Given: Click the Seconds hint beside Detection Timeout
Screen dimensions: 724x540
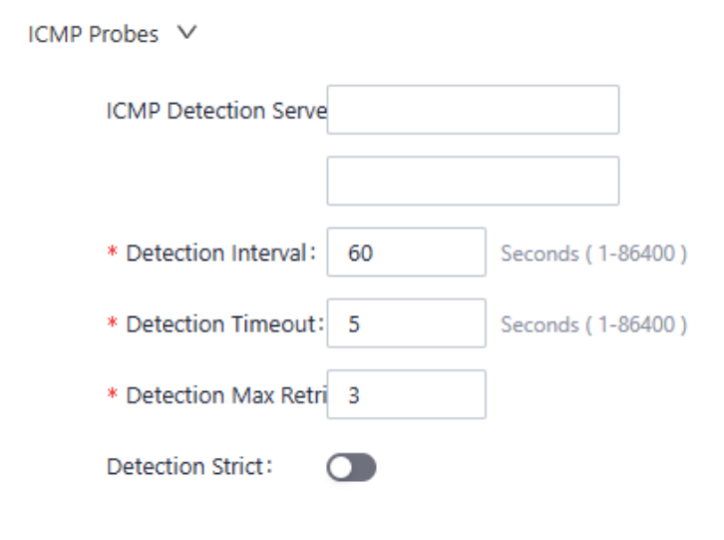Looking at the screenshot, I should click(x=593, y=325).
